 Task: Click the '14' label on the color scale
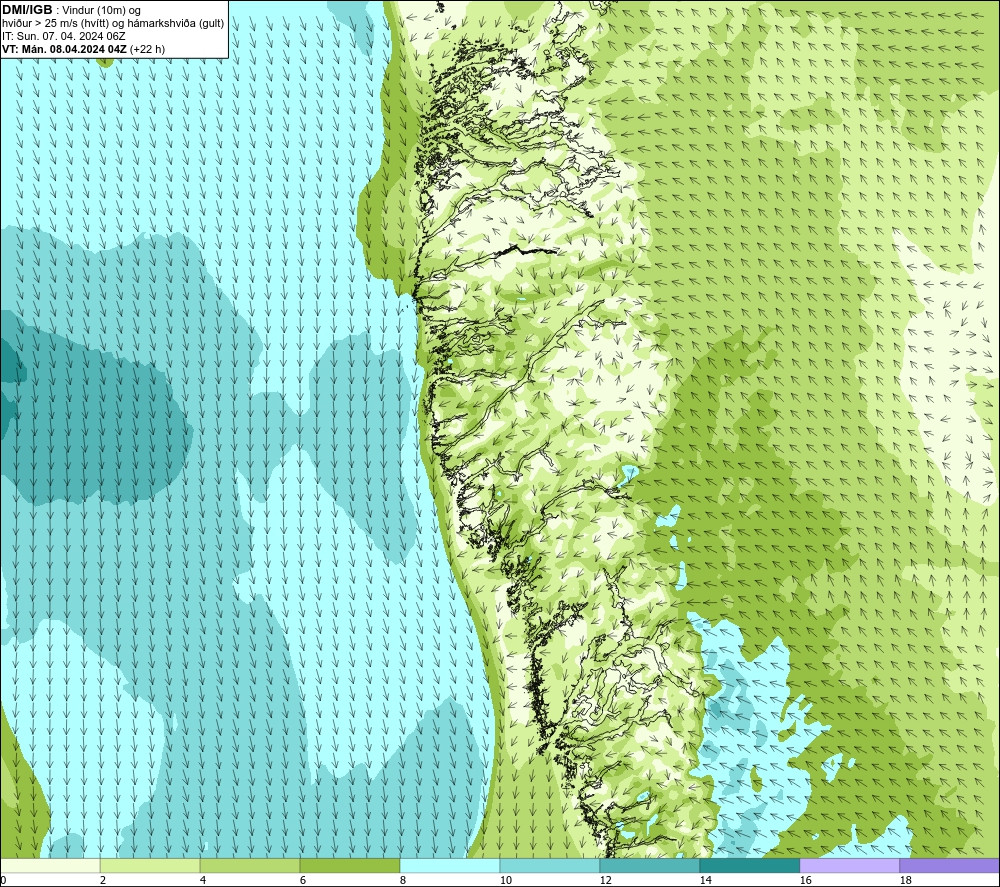point(705,880)
